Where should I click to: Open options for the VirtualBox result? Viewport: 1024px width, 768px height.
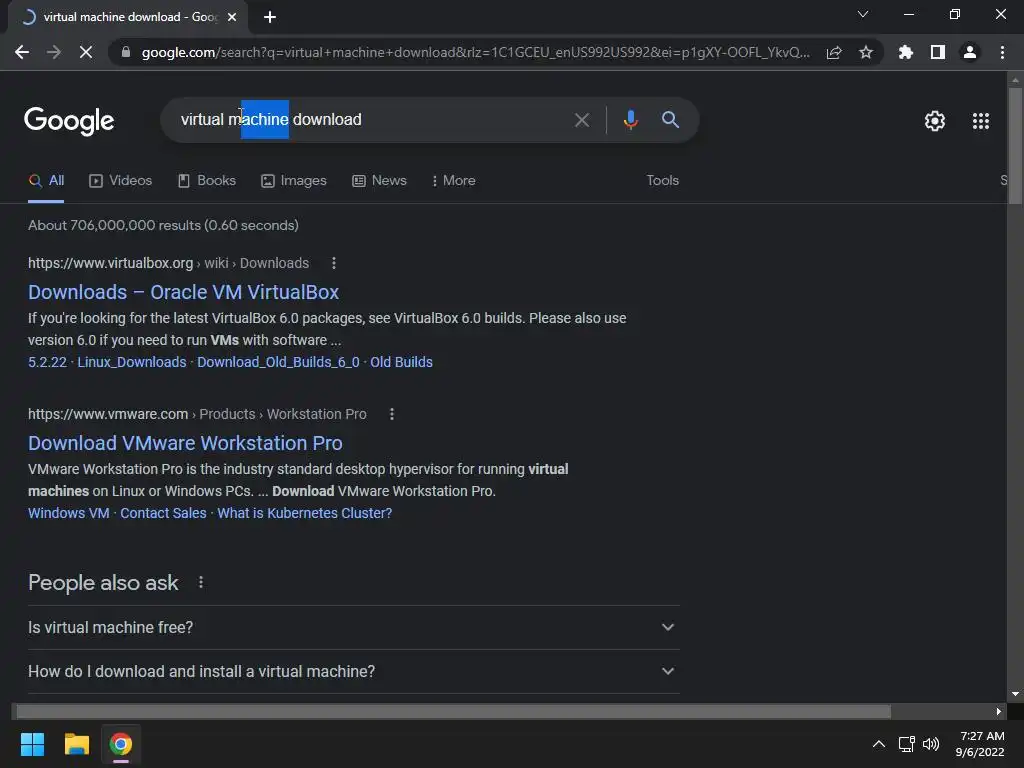(334, 263)
